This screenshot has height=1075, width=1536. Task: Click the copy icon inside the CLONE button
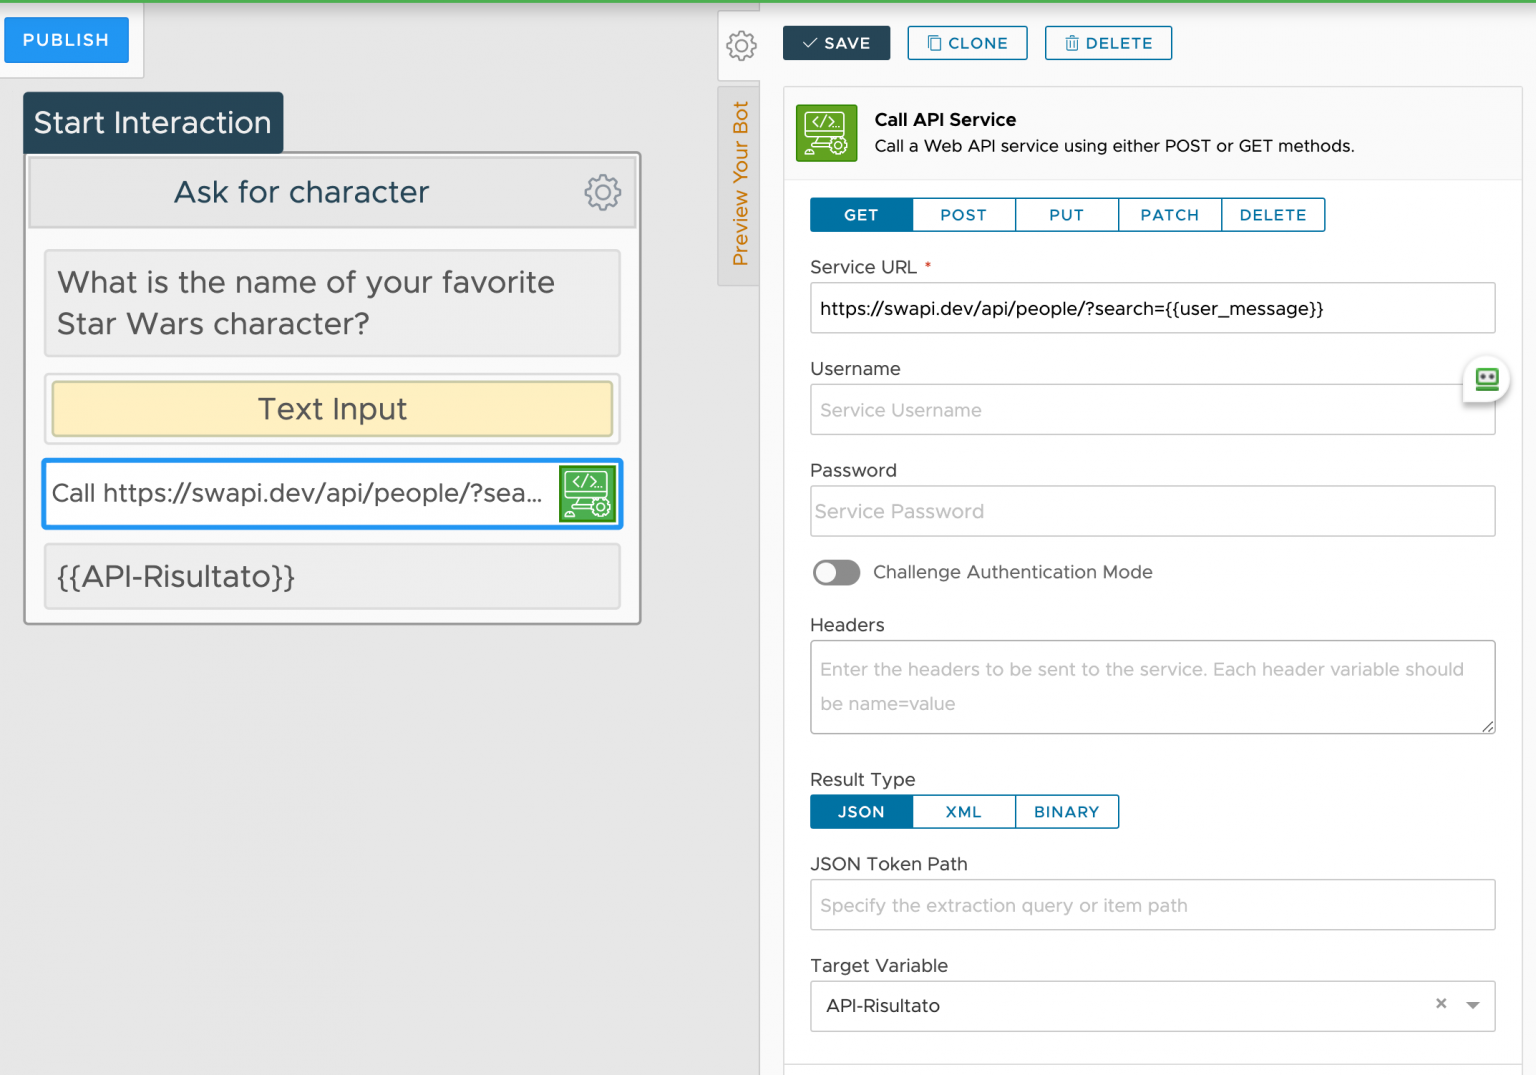click(933, 43)
